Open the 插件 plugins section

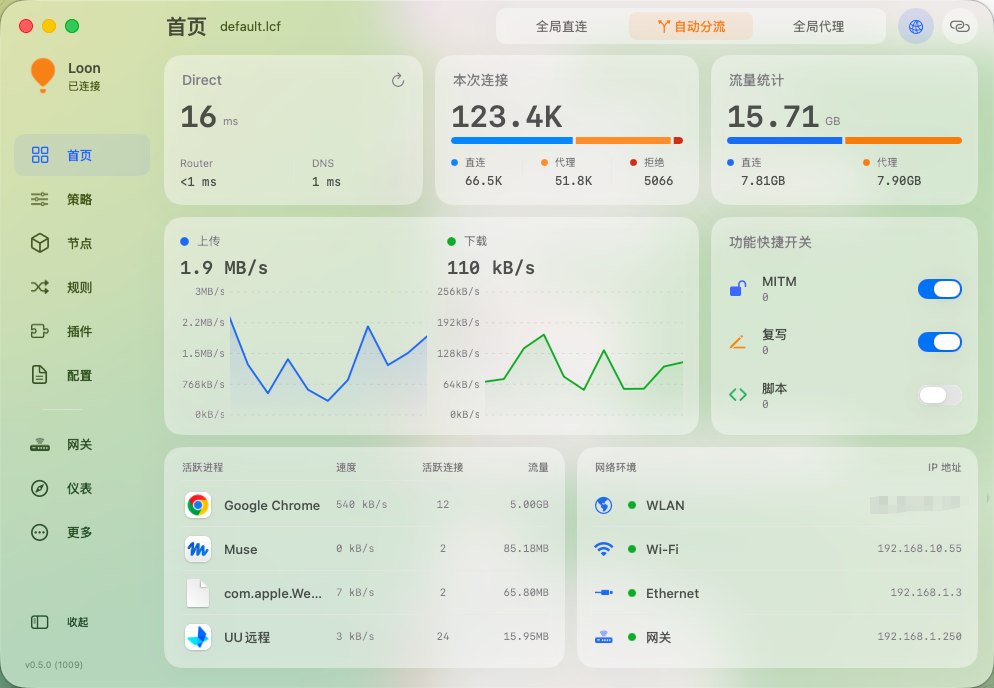point(82,331)
